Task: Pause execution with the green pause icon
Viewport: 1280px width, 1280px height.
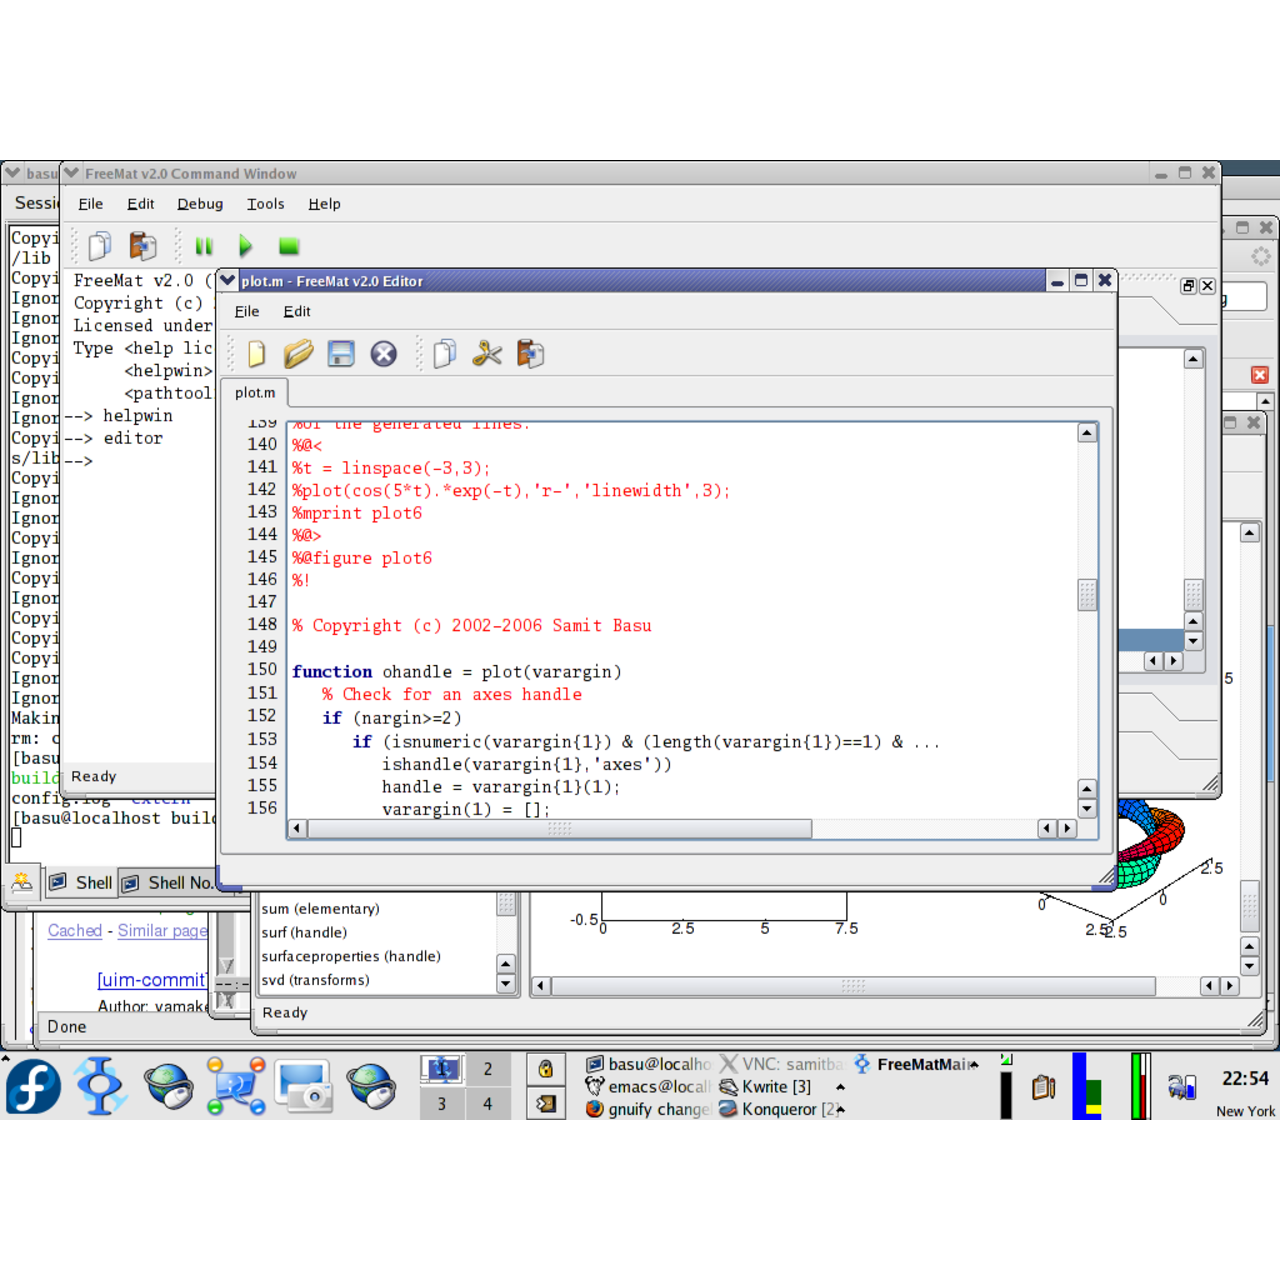Action: point(204,246)
